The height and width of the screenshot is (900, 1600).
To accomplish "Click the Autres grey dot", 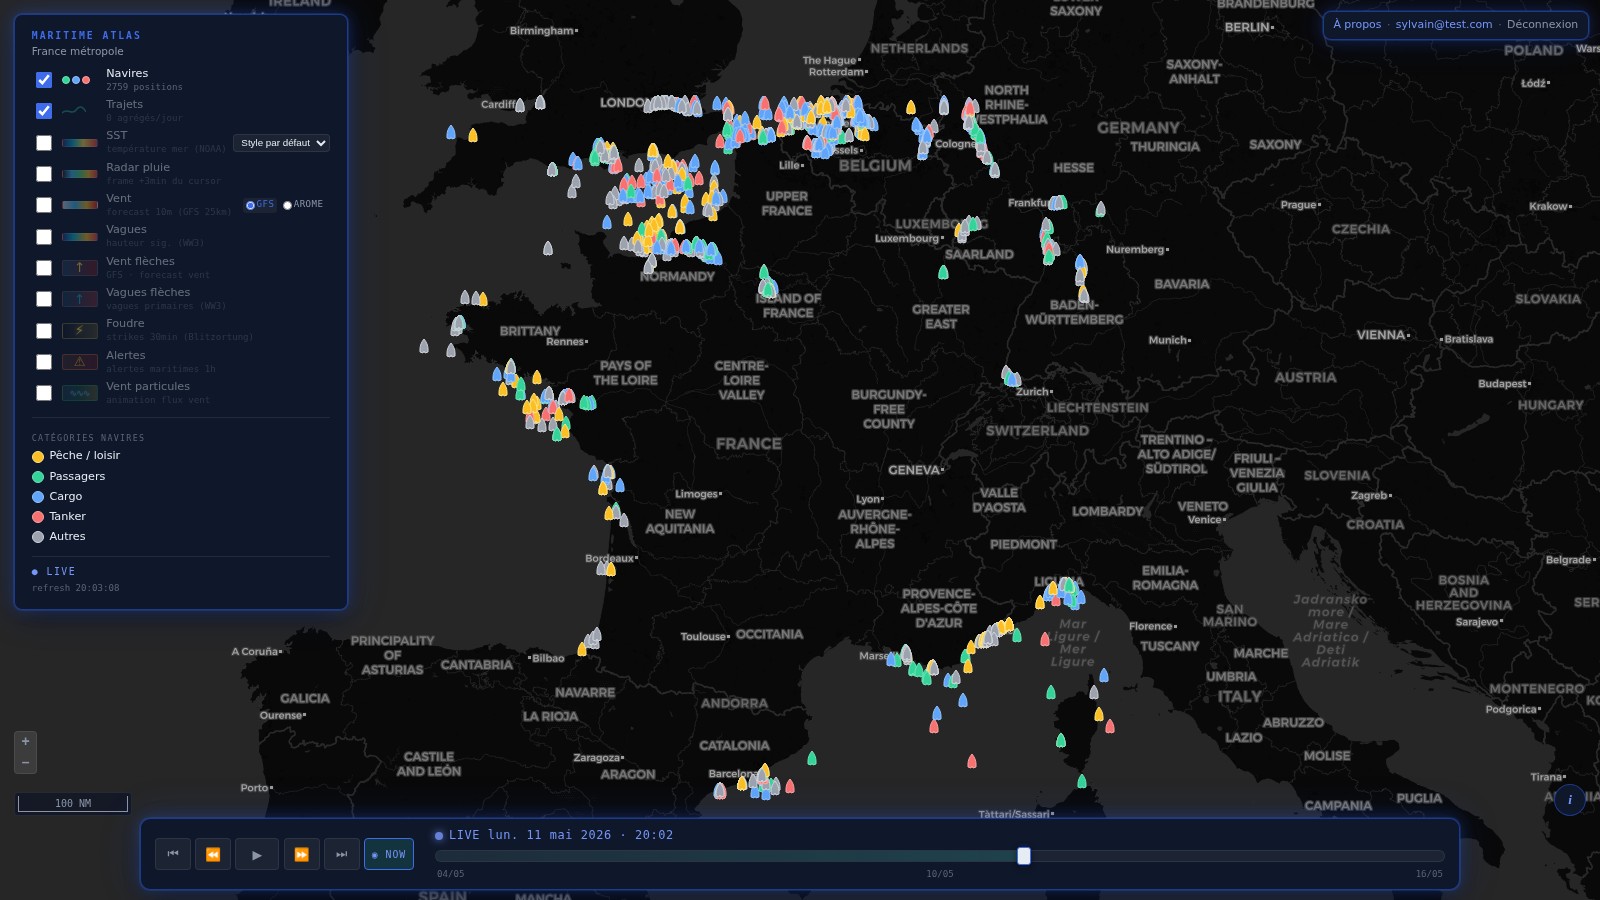I will (x=38, y=537).
